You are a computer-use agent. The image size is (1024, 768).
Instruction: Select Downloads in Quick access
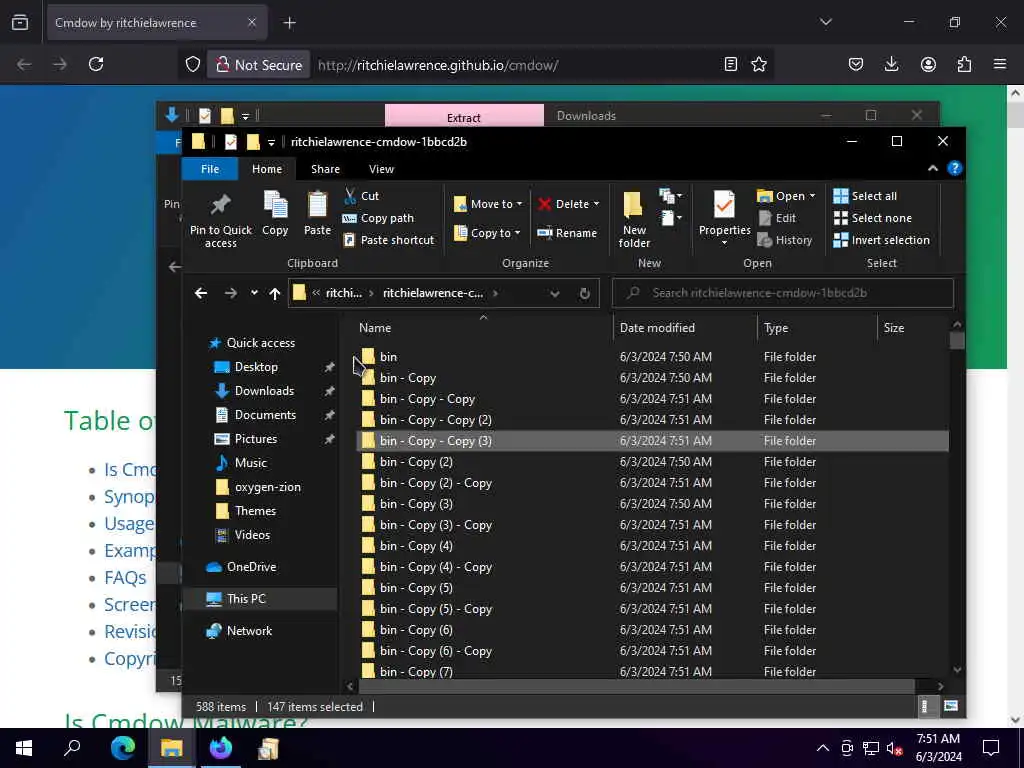tap(264, 391)
